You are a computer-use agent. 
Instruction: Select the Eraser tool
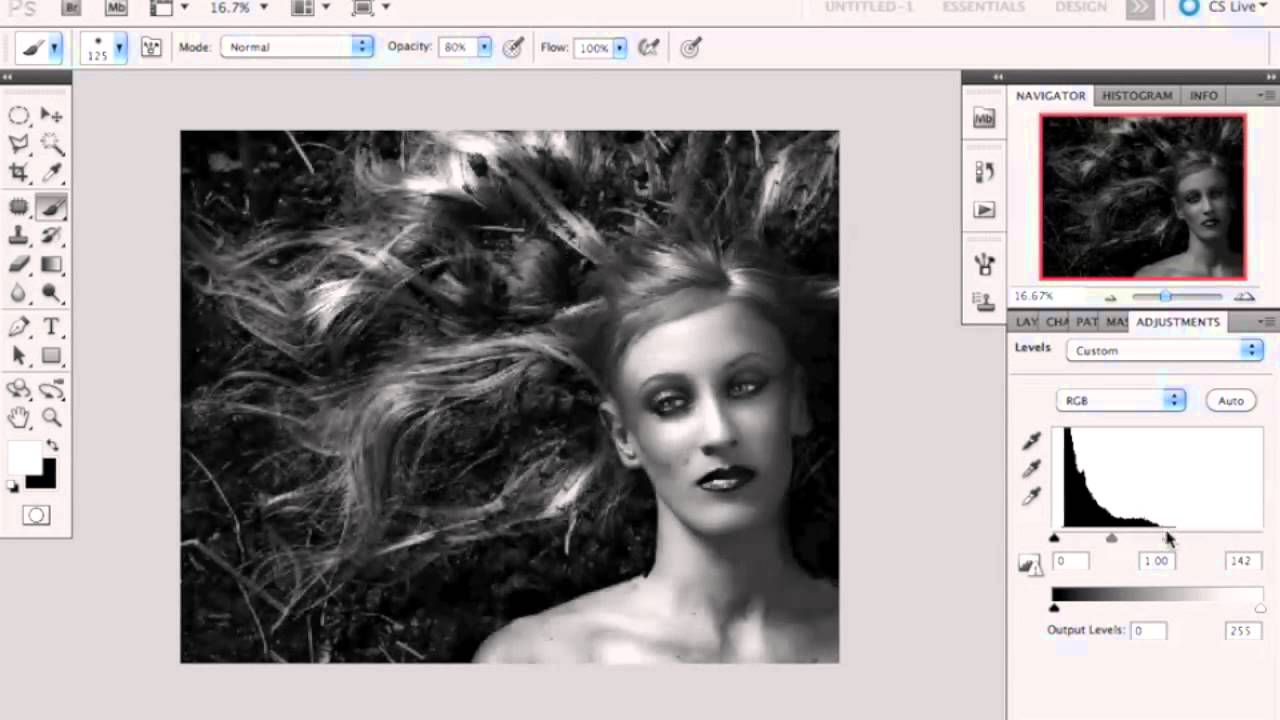click(x=19, y=265)
